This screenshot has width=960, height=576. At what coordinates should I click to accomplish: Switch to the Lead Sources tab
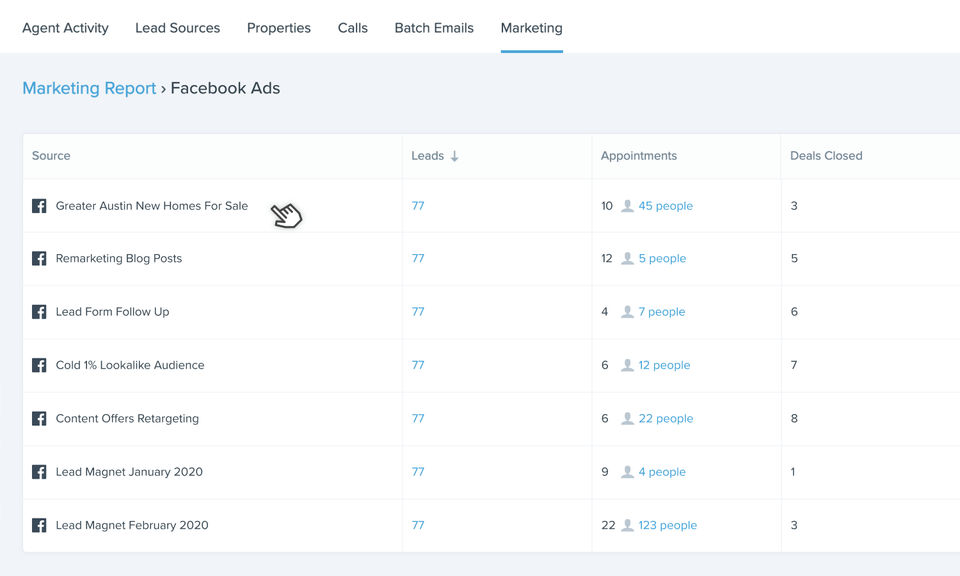pos(177,28)
